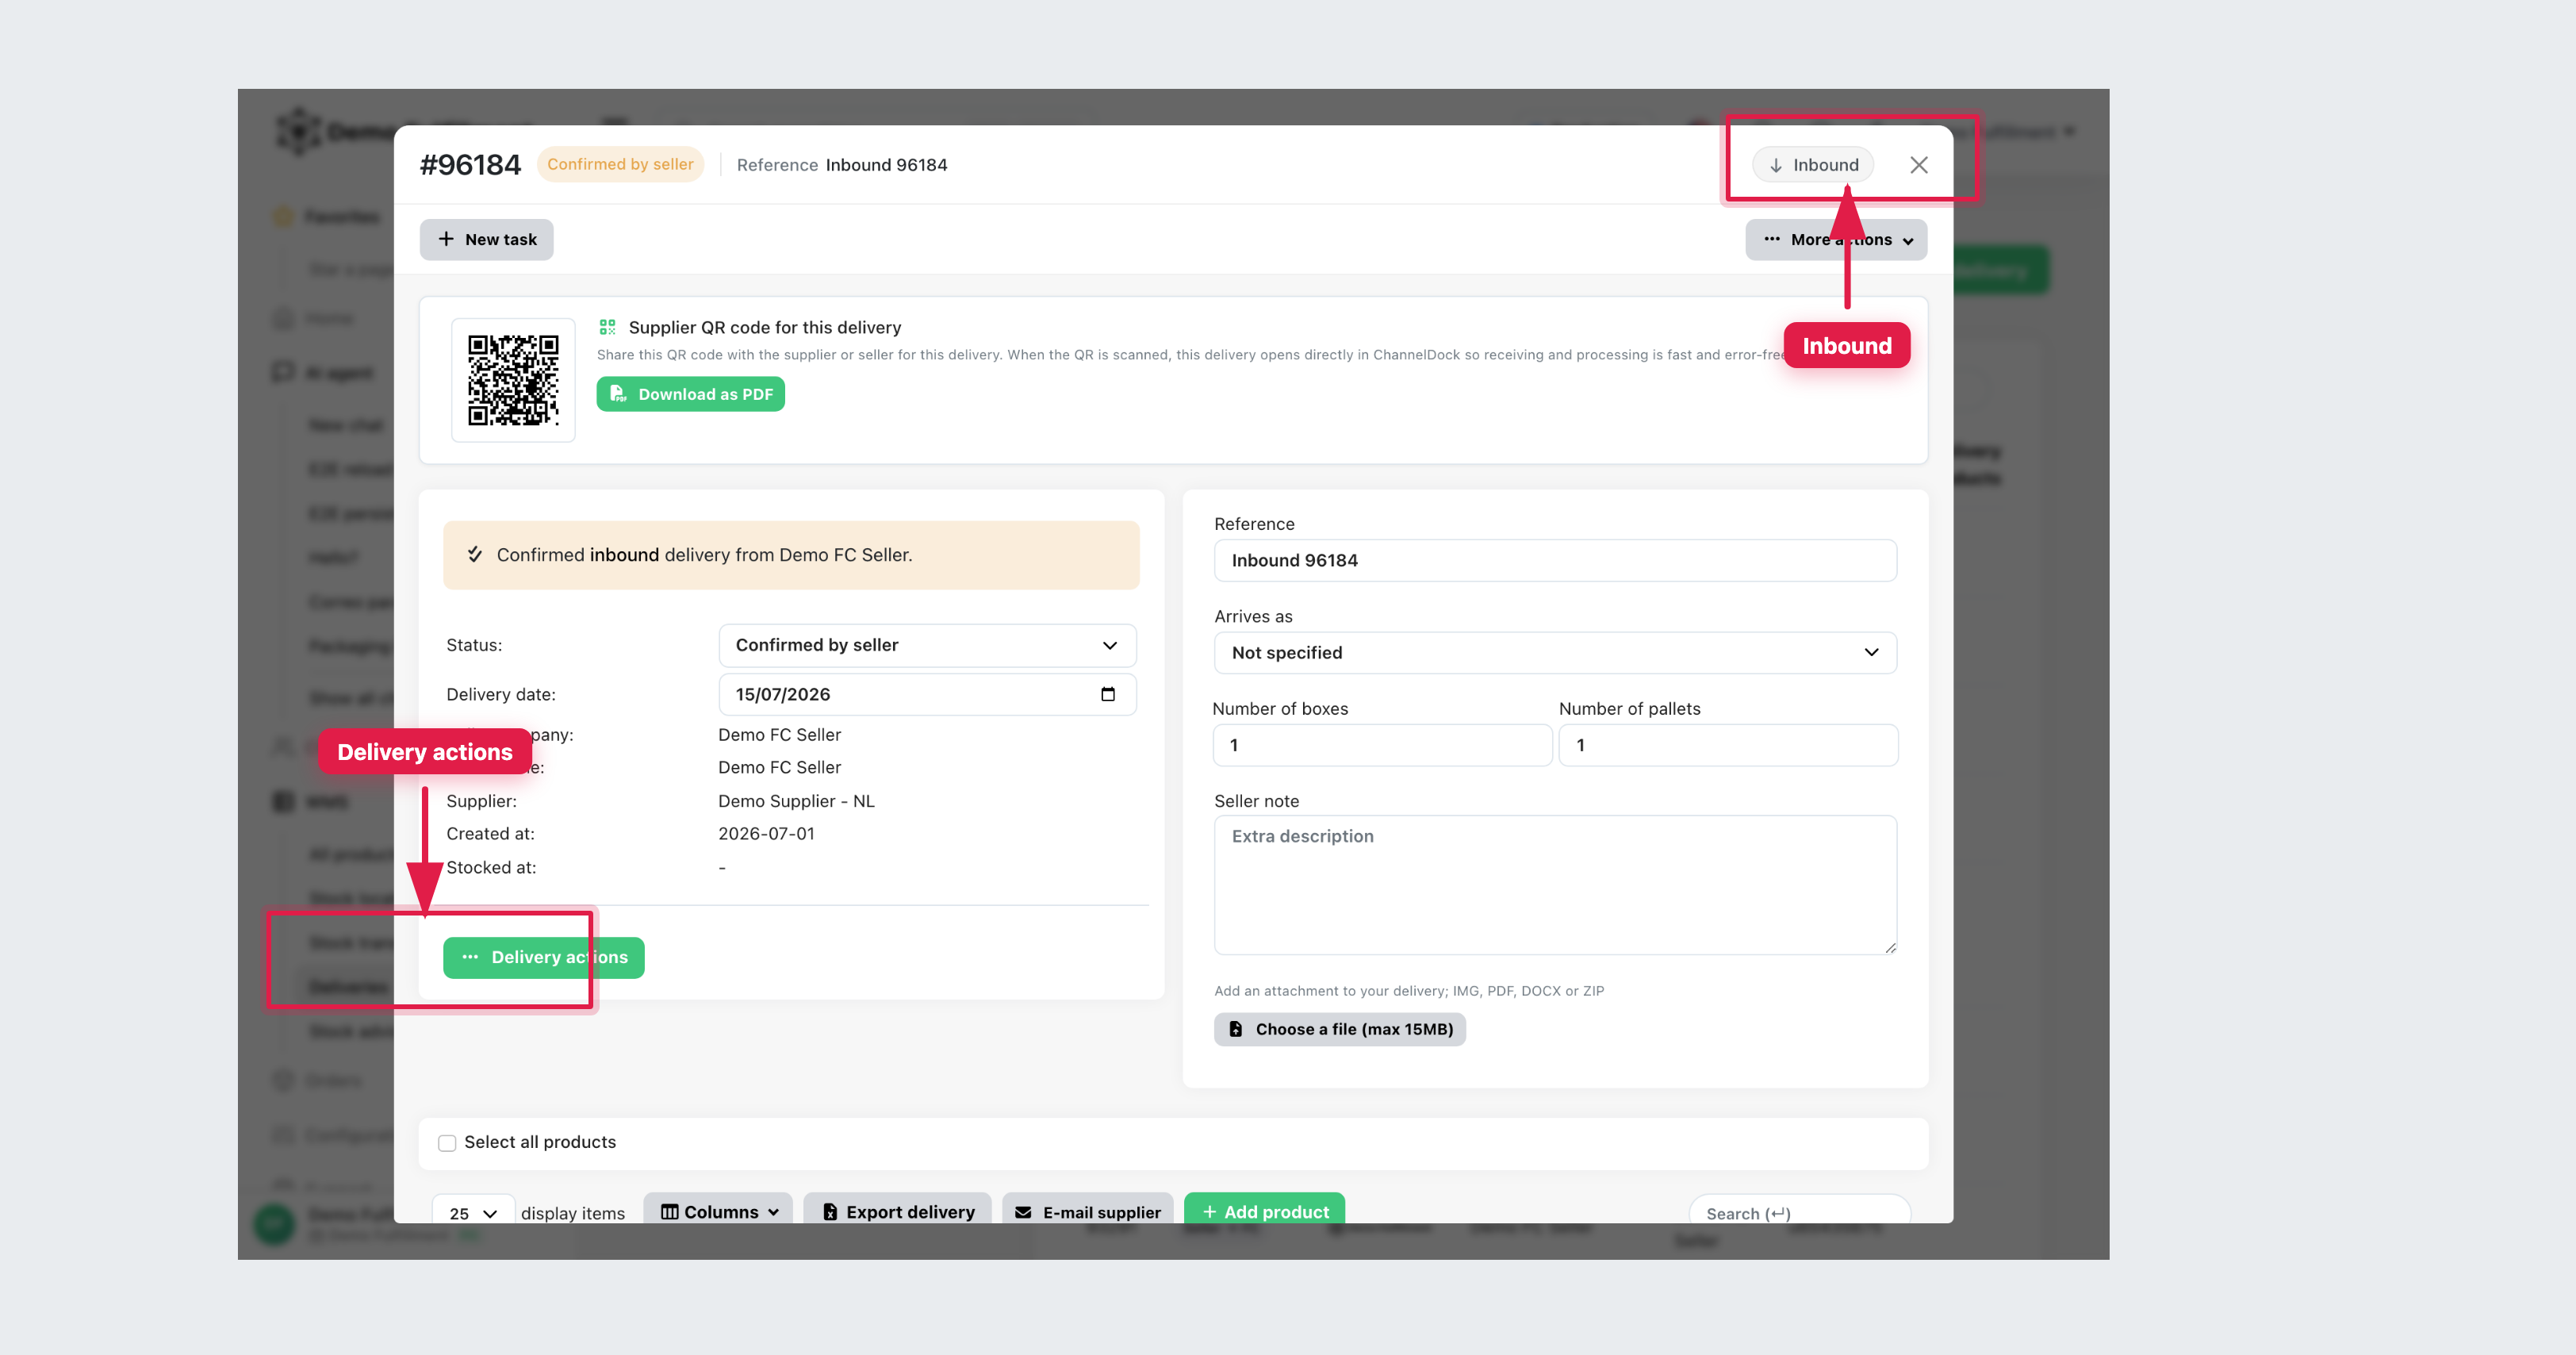
Task: Click the green QR icon beside Supplier QR heading
Action: click(x=607, y=327)
